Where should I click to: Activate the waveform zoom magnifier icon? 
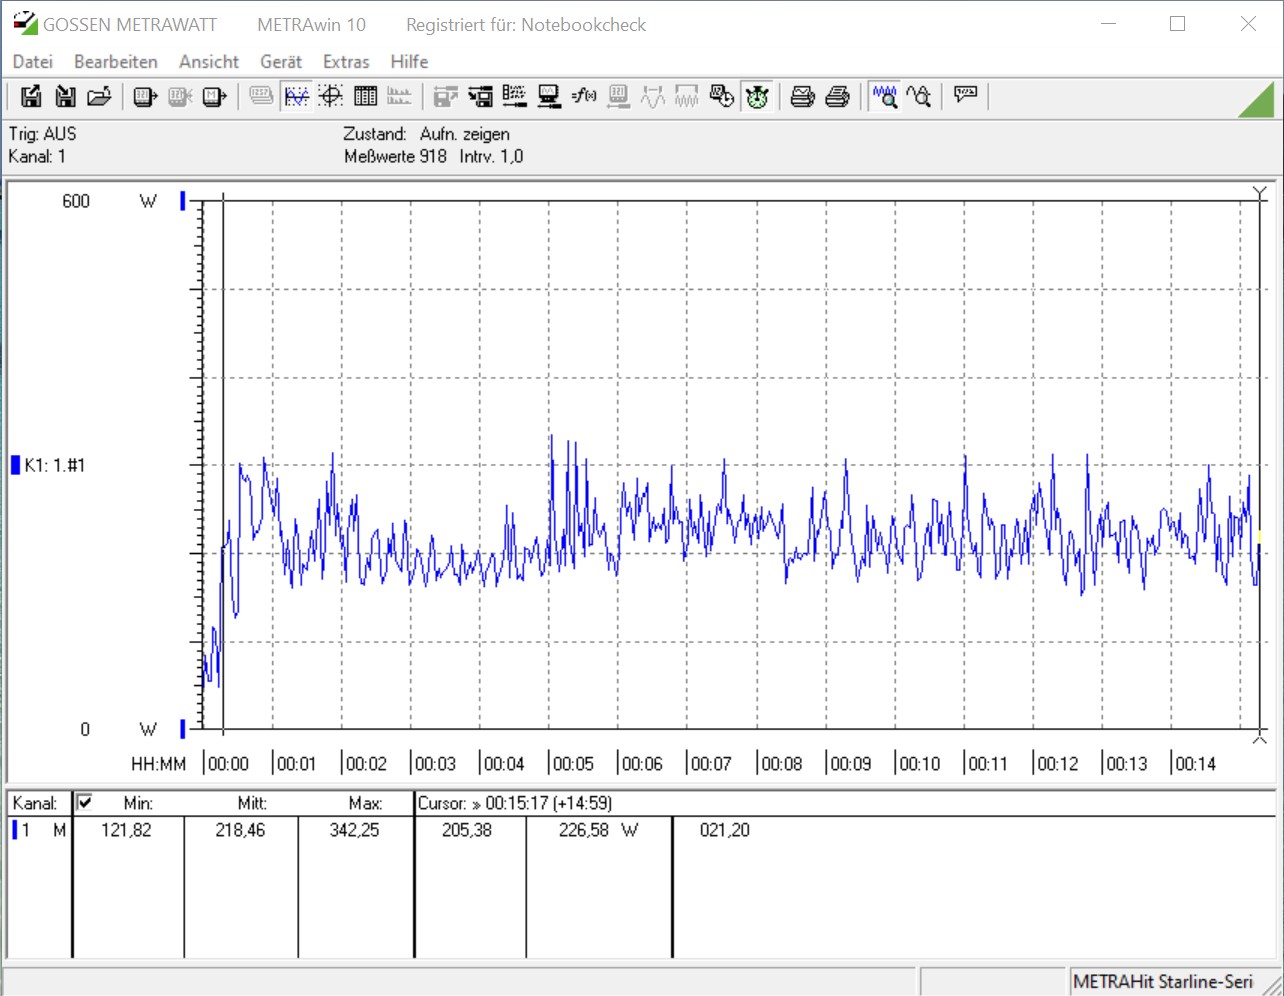coord(884,96)
